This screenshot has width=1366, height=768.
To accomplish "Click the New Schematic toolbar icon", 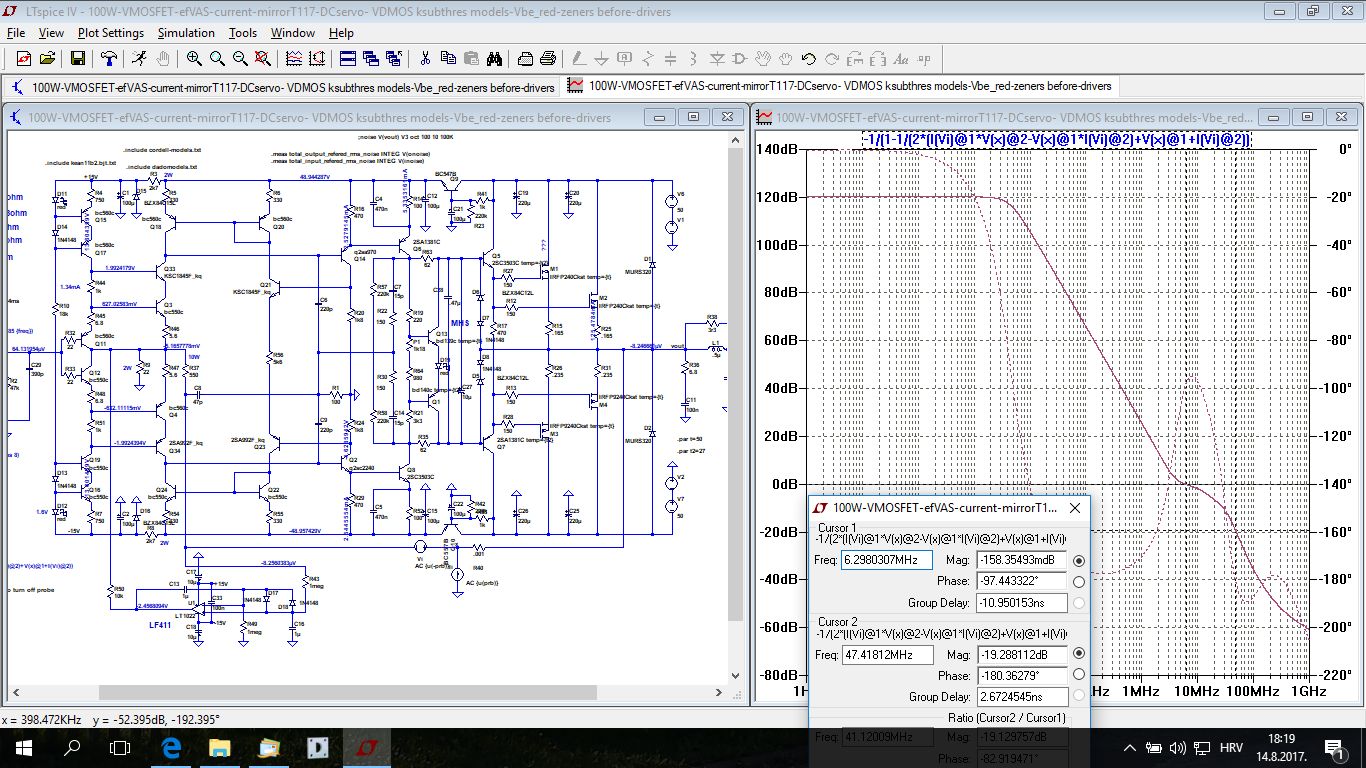I will pos(24,58).
